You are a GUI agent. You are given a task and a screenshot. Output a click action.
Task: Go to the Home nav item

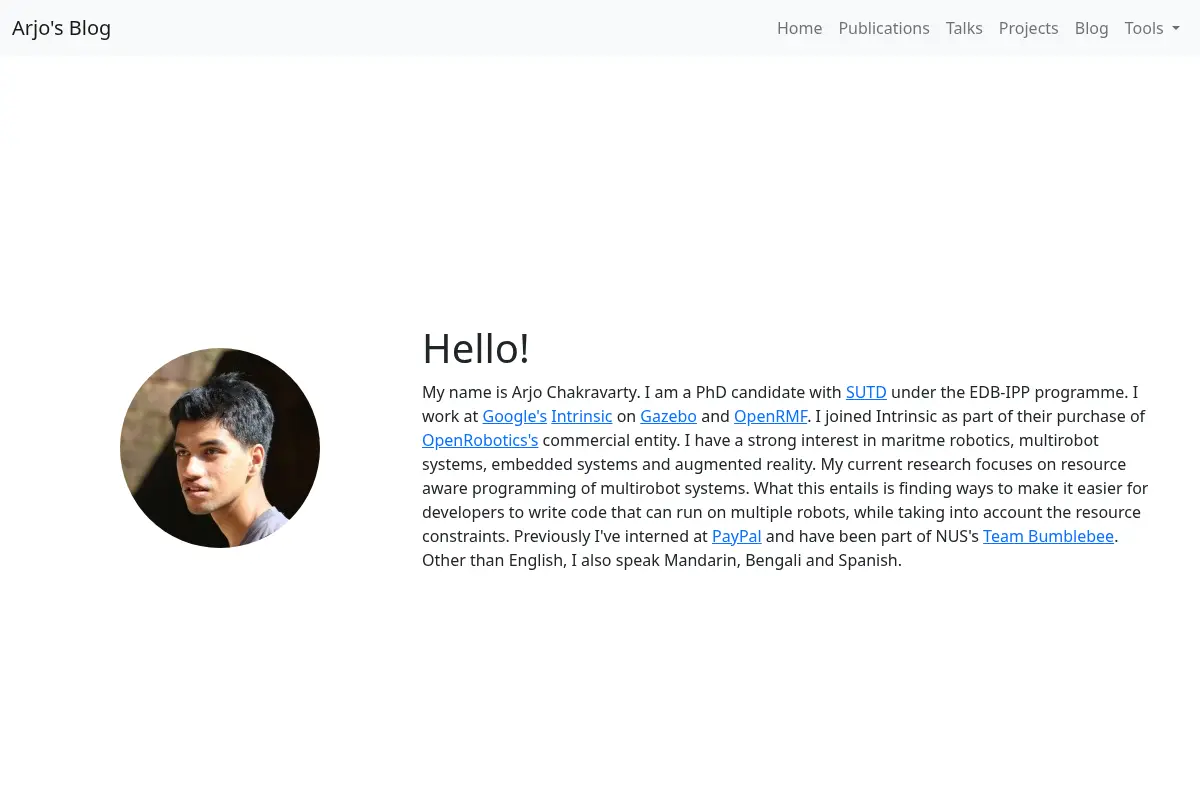tap(799, 28)
